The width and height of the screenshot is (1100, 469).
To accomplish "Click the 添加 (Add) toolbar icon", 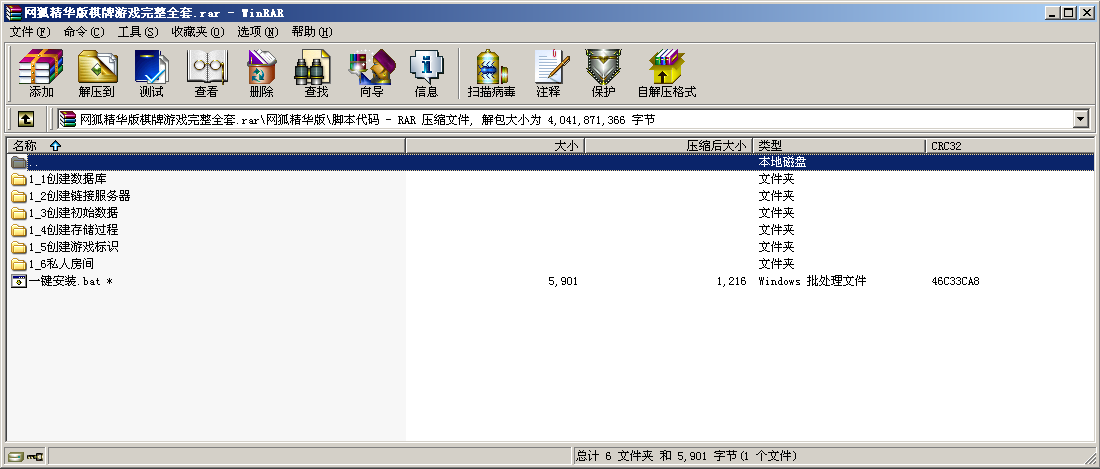I will click(x=41, y=74).
